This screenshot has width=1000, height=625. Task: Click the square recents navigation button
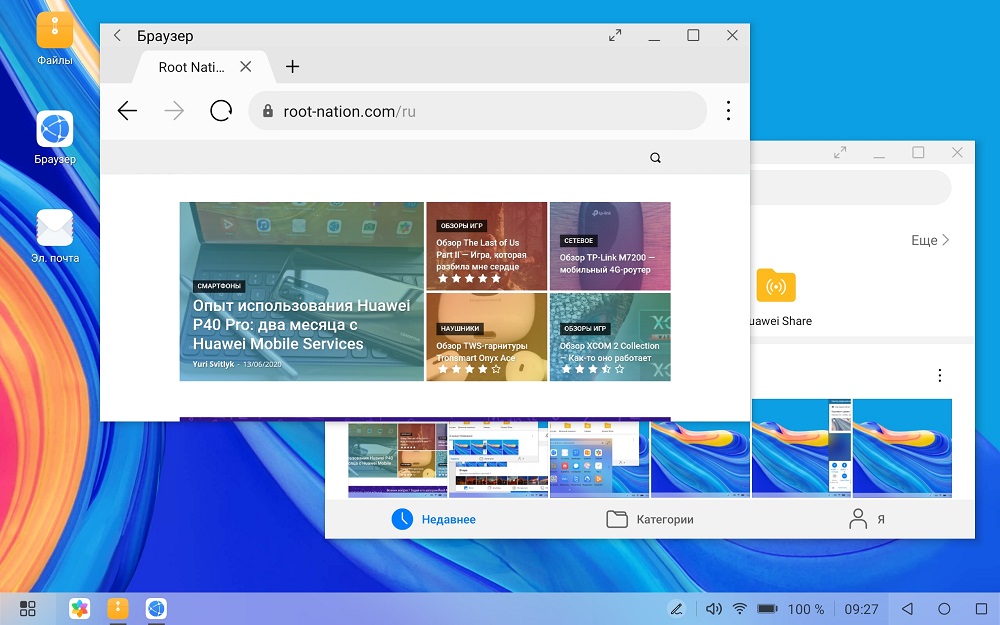pyautogui.click(x=982, y=608)
